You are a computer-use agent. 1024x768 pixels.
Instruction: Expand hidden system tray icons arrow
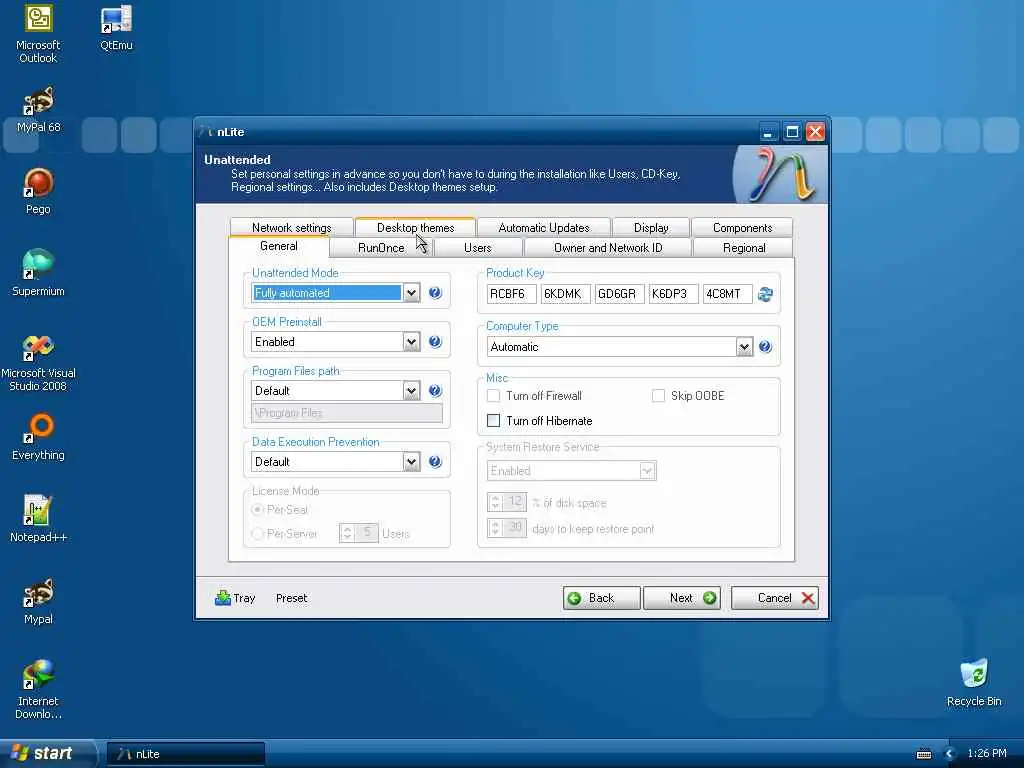point(950,754)
